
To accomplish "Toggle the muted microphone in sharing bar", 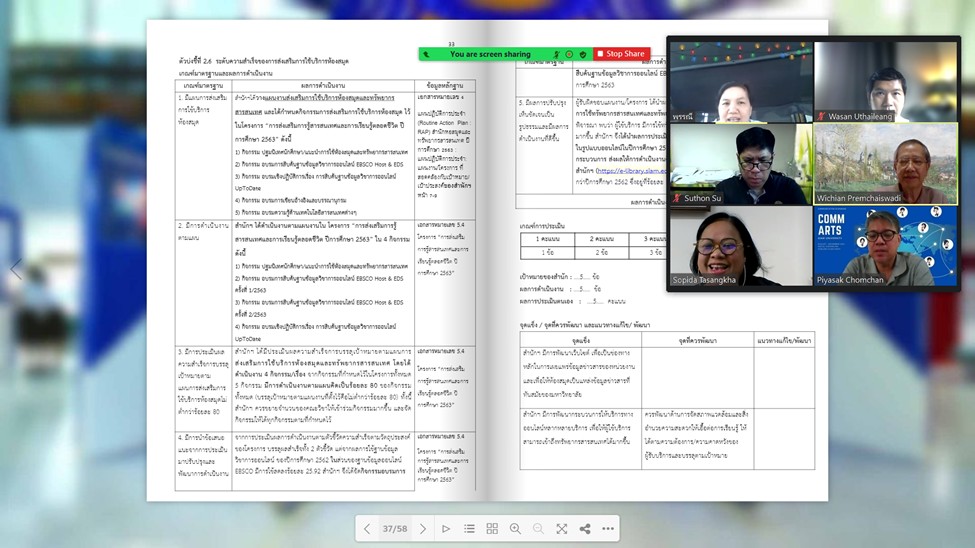I will tap(557, 54).
